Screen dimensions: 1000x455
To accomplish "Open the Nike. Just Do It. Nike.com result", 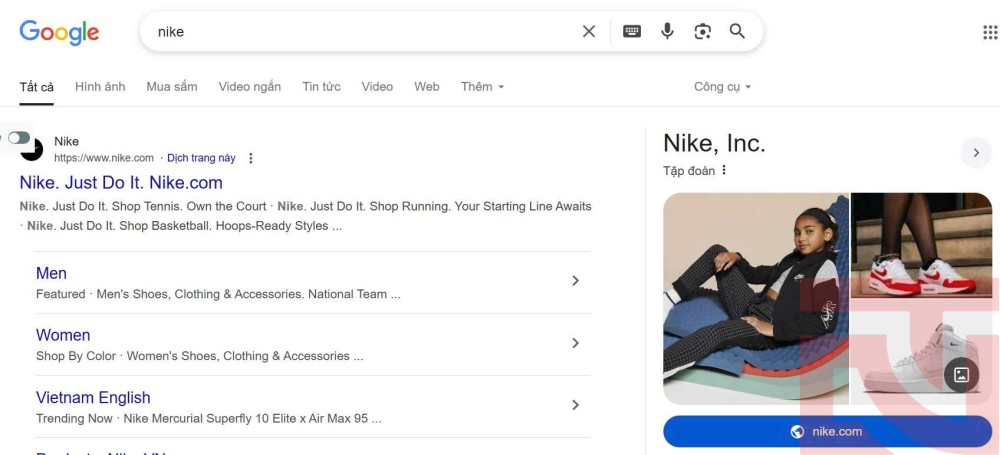I will pyautogui.click(x=121, y=183).
